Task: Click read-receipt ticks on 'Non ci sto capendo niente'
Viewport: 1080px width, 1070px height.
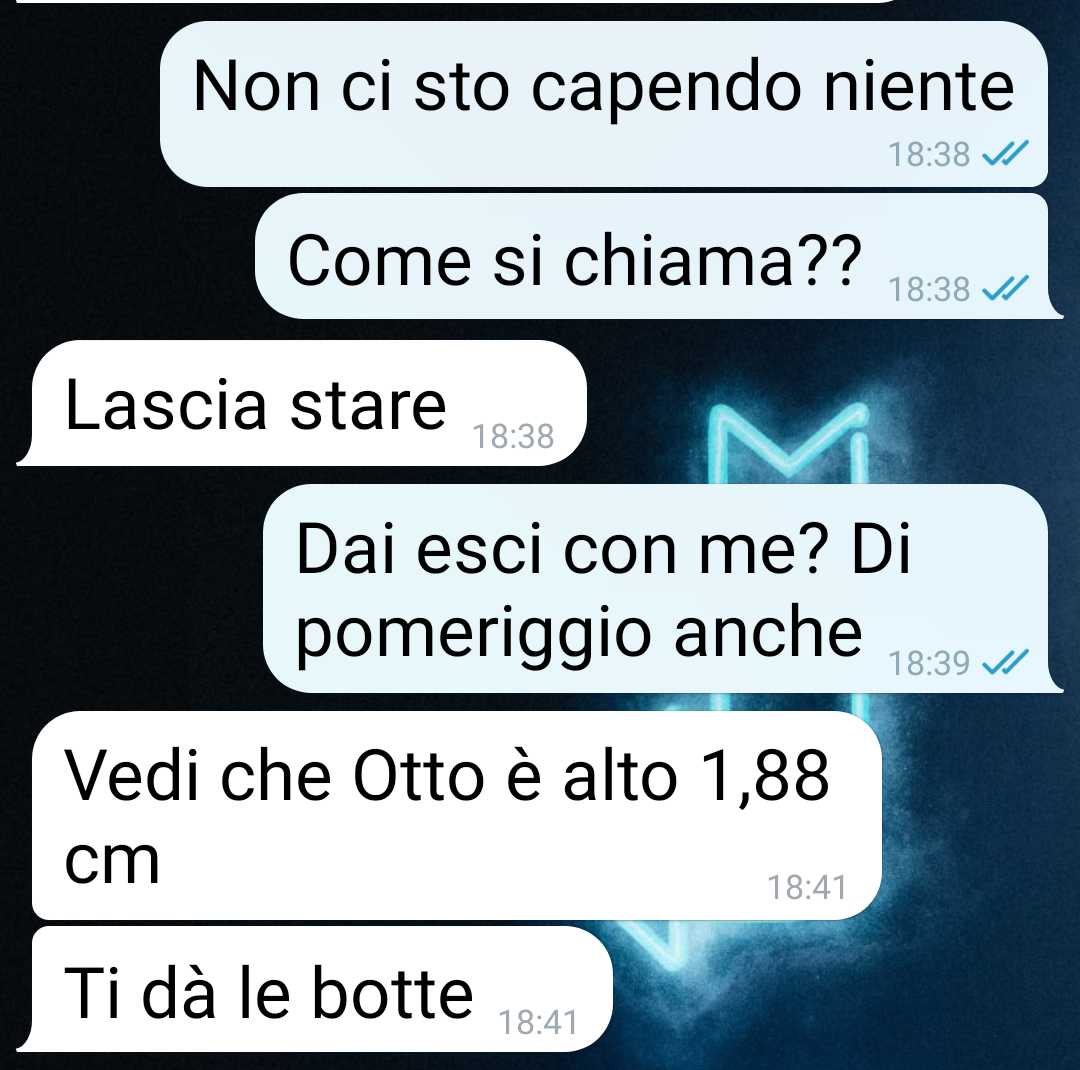Action: (1005, 153)
